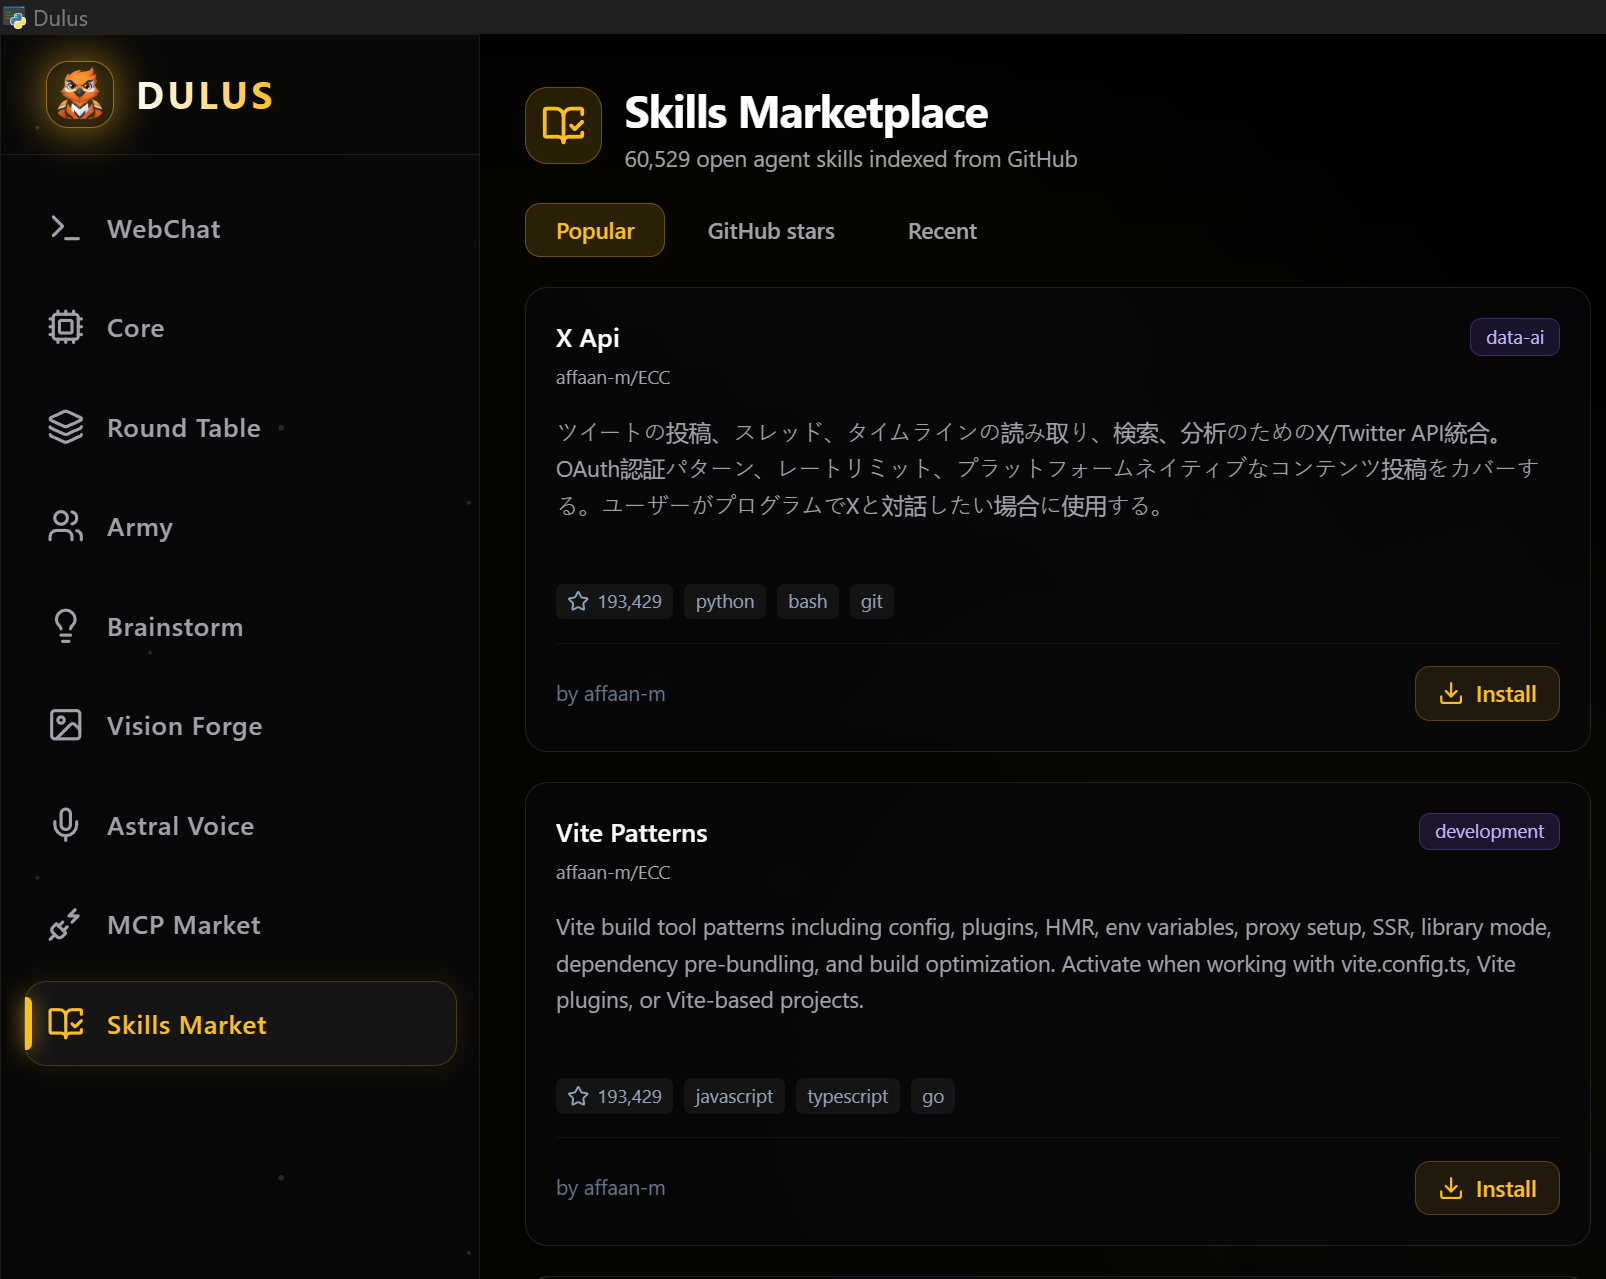The image size is (1606, 1279).
Task: Click the DULUS brand name text
Action: pyautogui.click(x=205, y=96)
